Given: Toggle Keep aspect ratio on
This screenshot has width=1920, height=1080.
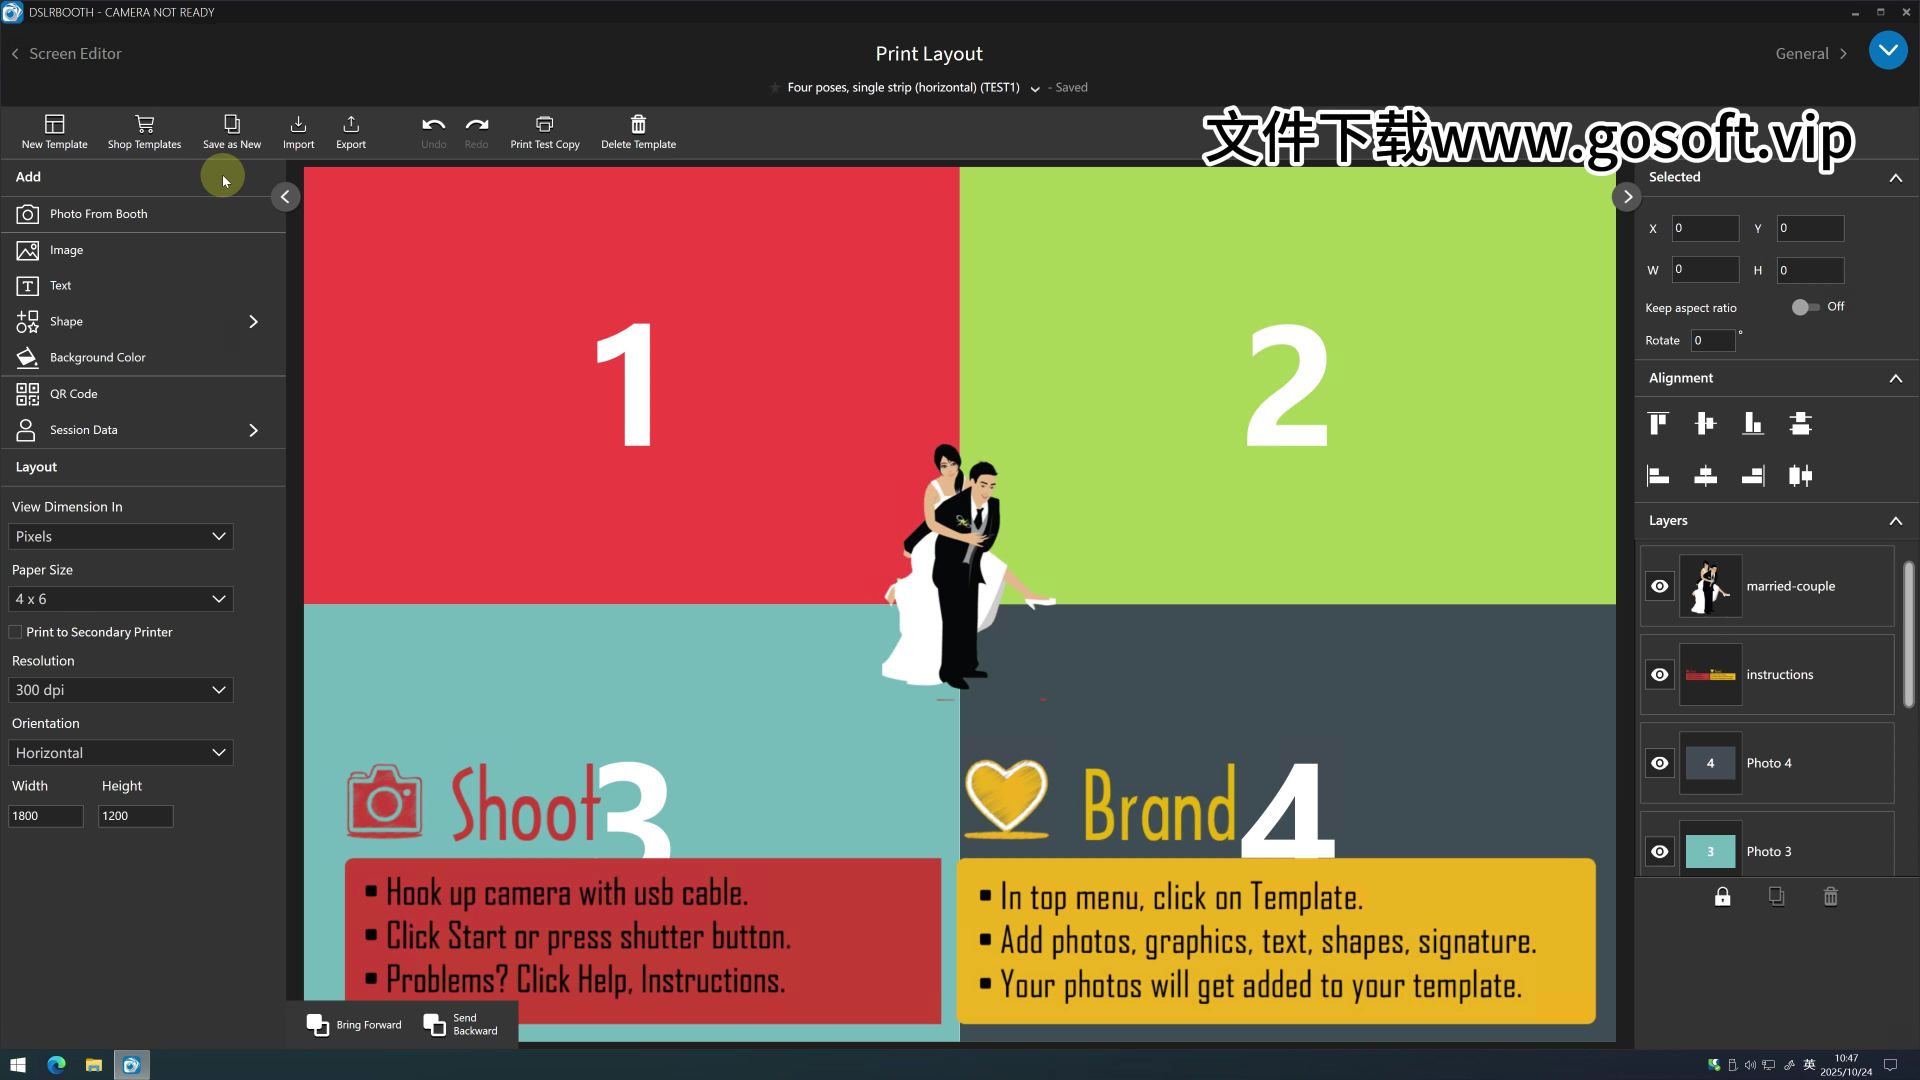Looking at the screenshot, I should (x=1808, y=307).
